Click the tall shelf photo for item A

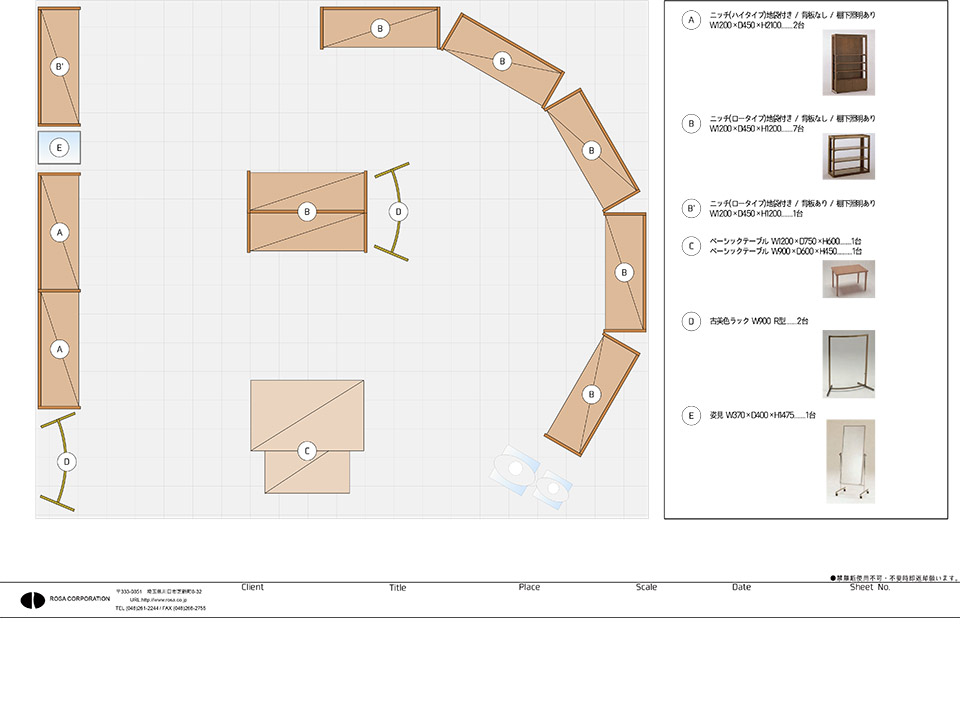click(x=847, y=62)
